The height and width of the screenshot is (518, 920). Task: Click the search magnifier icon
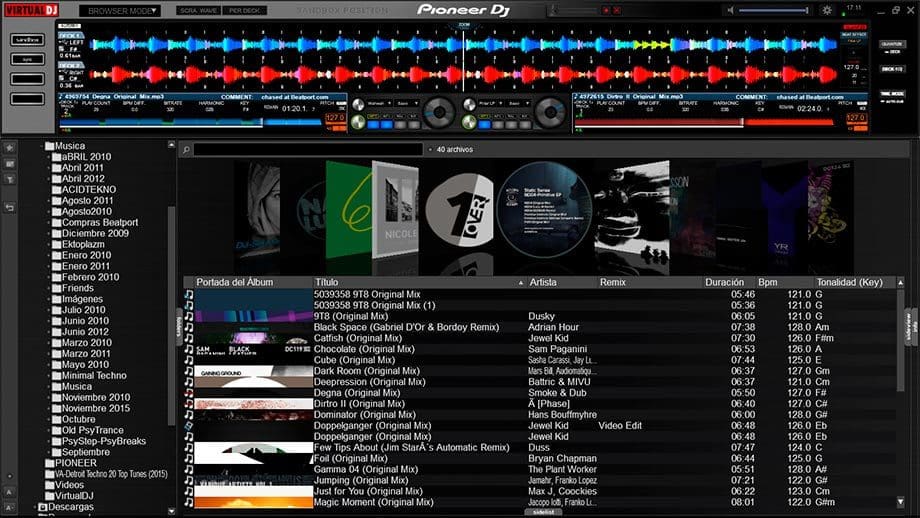[x=186, y=150]
